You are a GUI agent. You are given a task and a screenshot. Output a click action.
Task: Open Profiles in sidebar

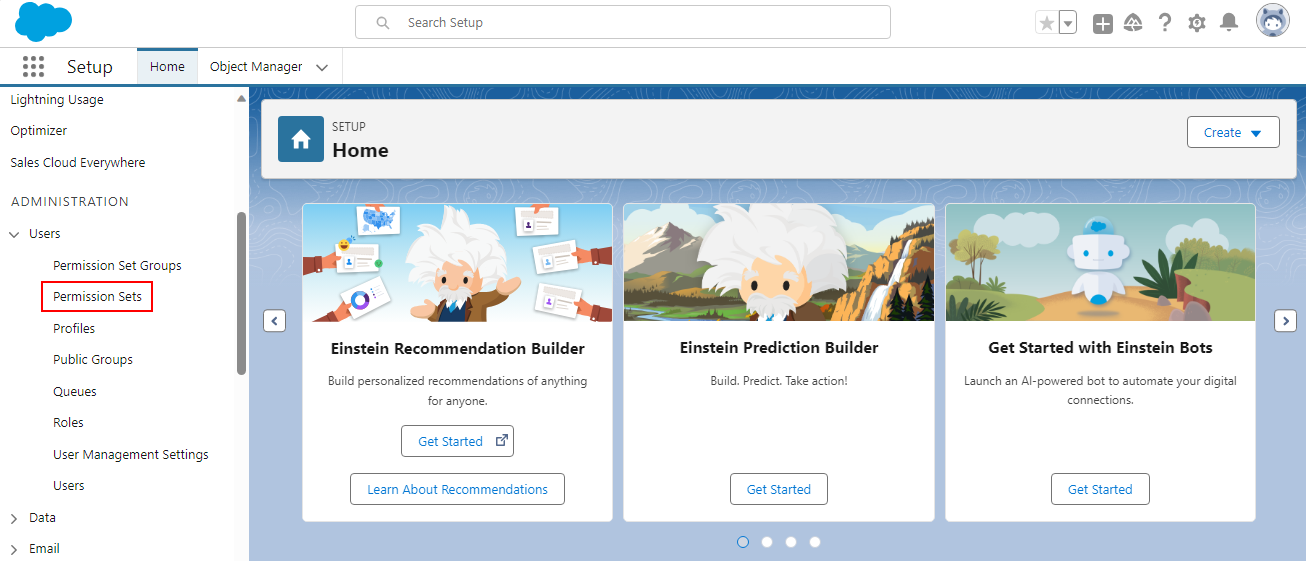(74, 328)
